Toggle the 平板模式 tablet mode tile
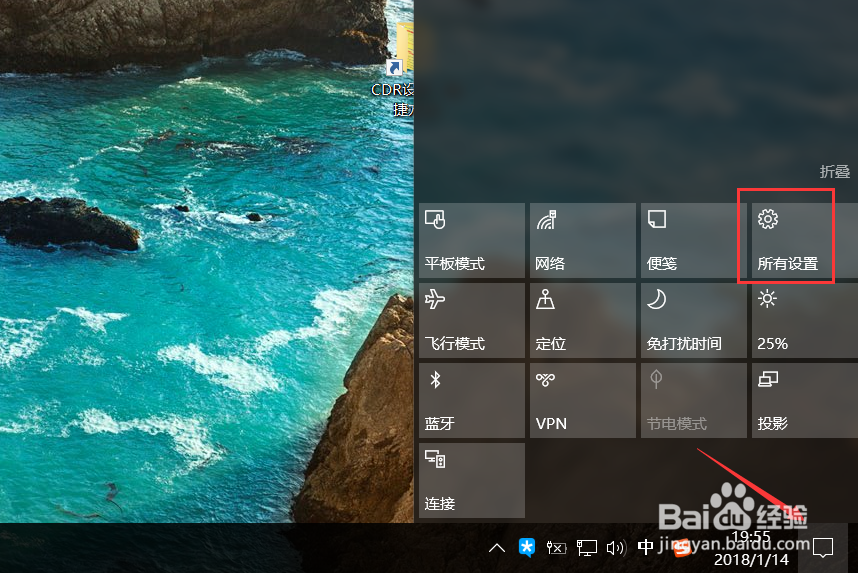 (x=472, y=241)
